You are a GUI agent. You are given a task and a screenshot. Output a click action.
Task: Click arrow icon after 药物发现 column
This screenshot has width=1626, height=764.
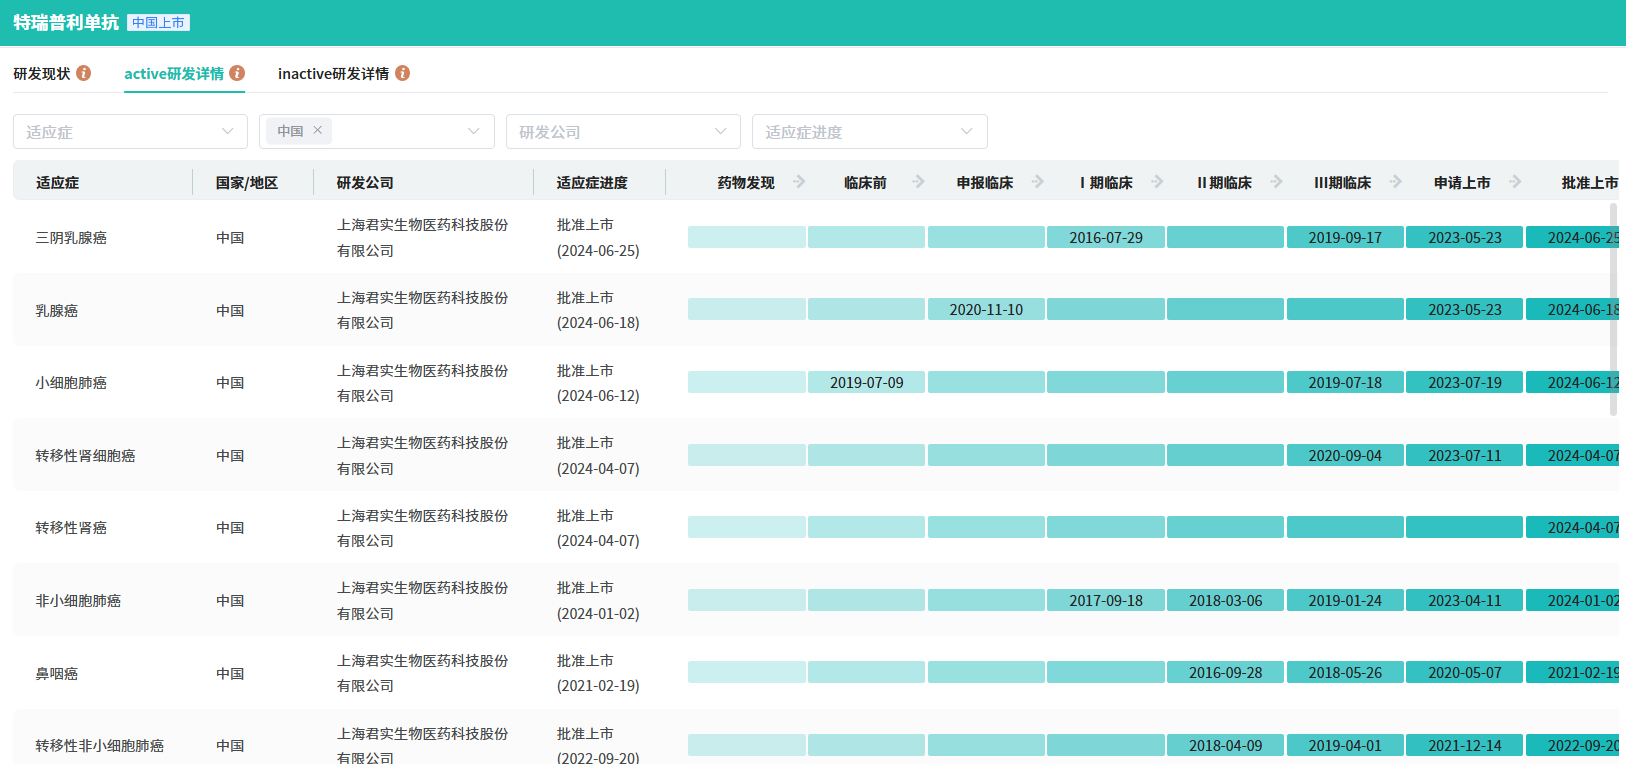(x=799, y=182)
